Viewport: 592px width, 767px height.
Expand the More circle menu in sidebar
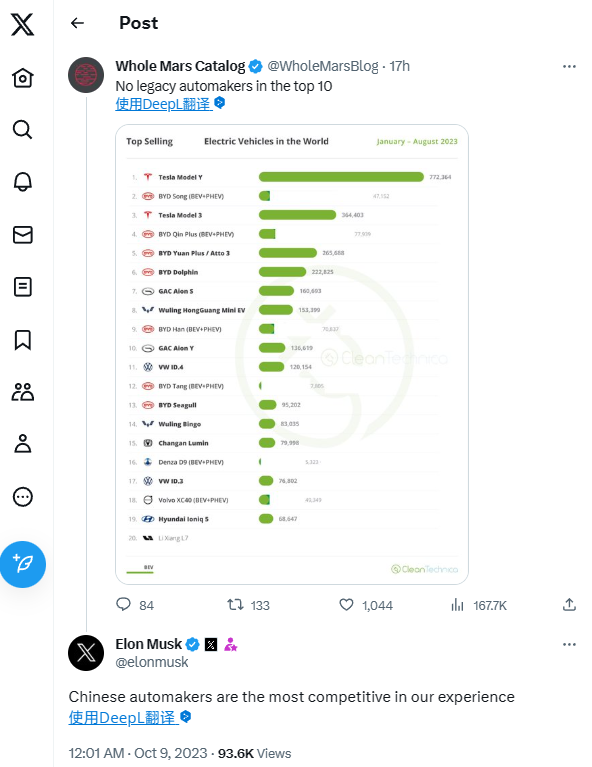(23, 496)
